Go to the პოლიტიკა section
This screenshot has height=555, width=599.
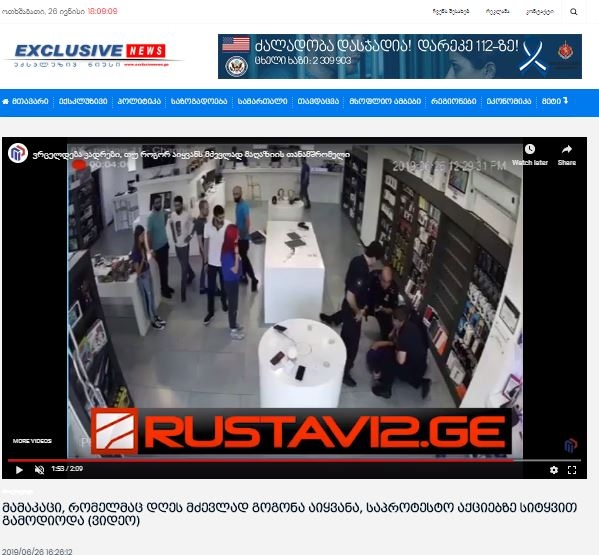pyautogui.click(x=139, y=102)
